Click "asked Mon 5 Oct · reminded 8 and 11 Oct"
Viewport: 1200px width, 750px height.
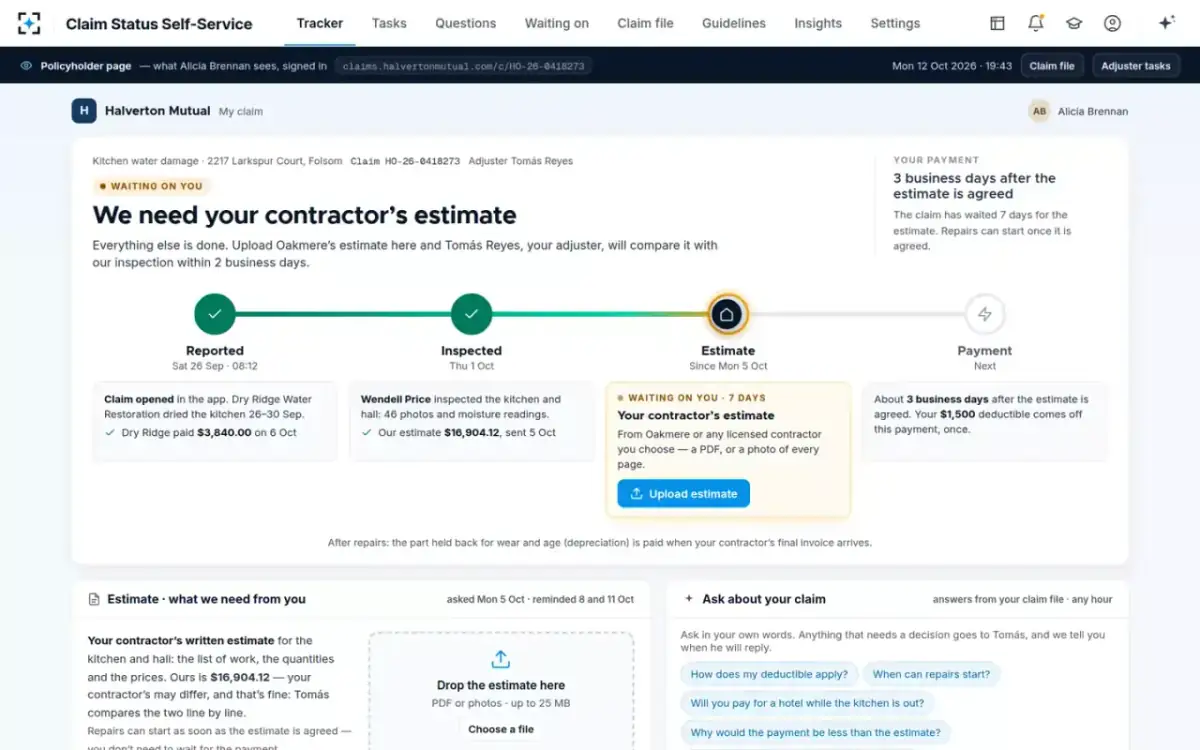coord(540,600)
